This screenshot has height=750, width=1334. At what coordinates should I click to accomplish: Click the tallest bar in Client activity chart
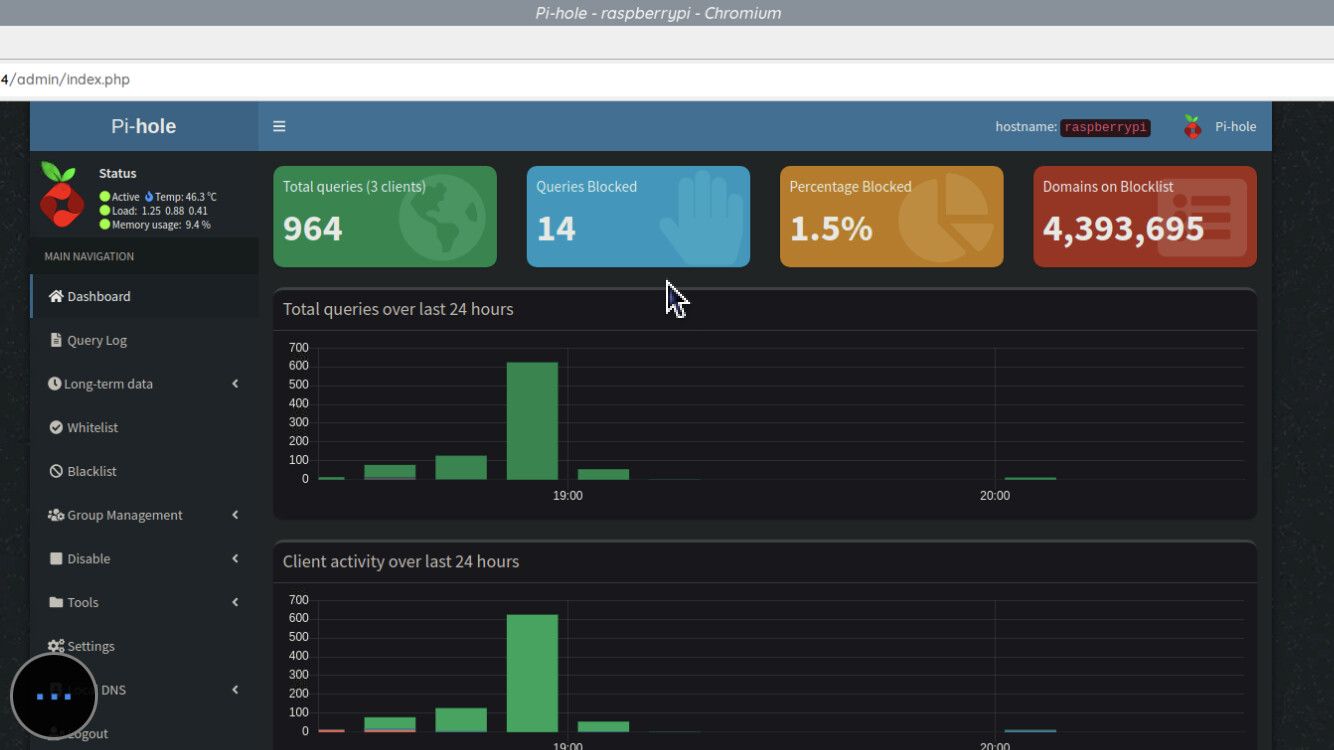(x=532, y=673)
